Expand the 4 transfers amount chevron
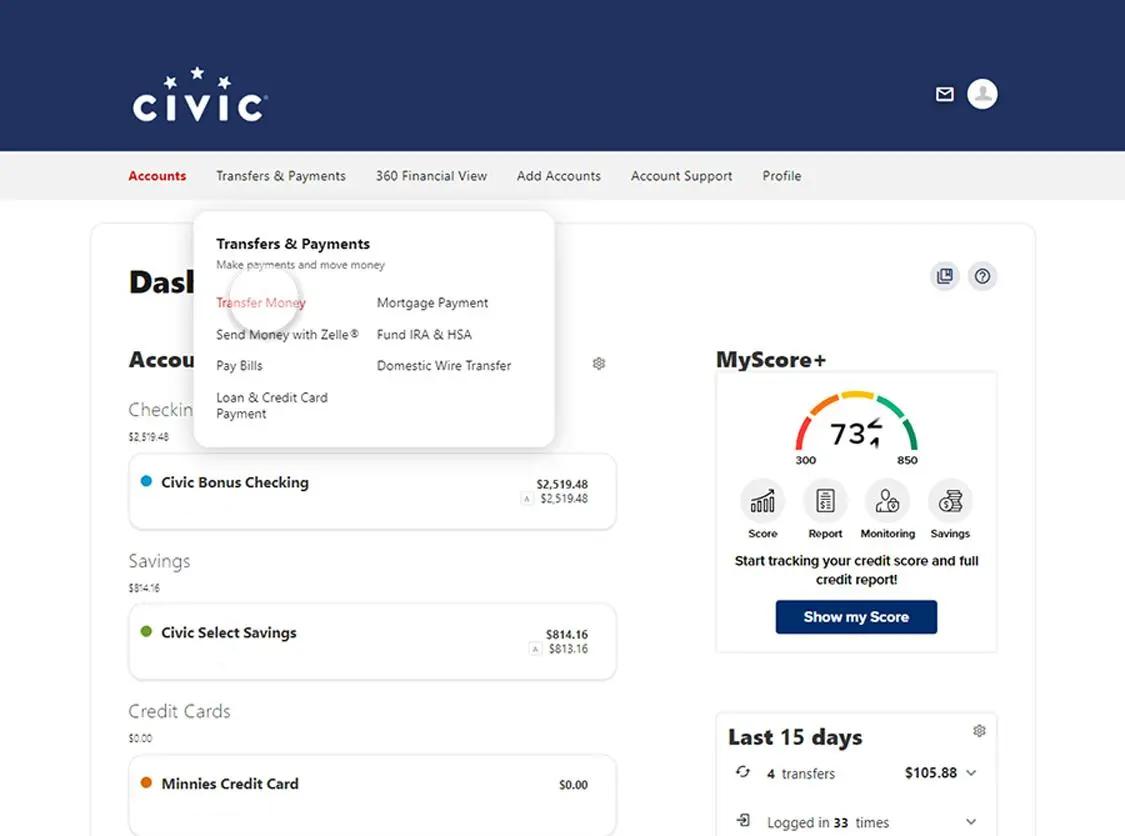This screenshot has height=836, width=1125. point(970,773)
